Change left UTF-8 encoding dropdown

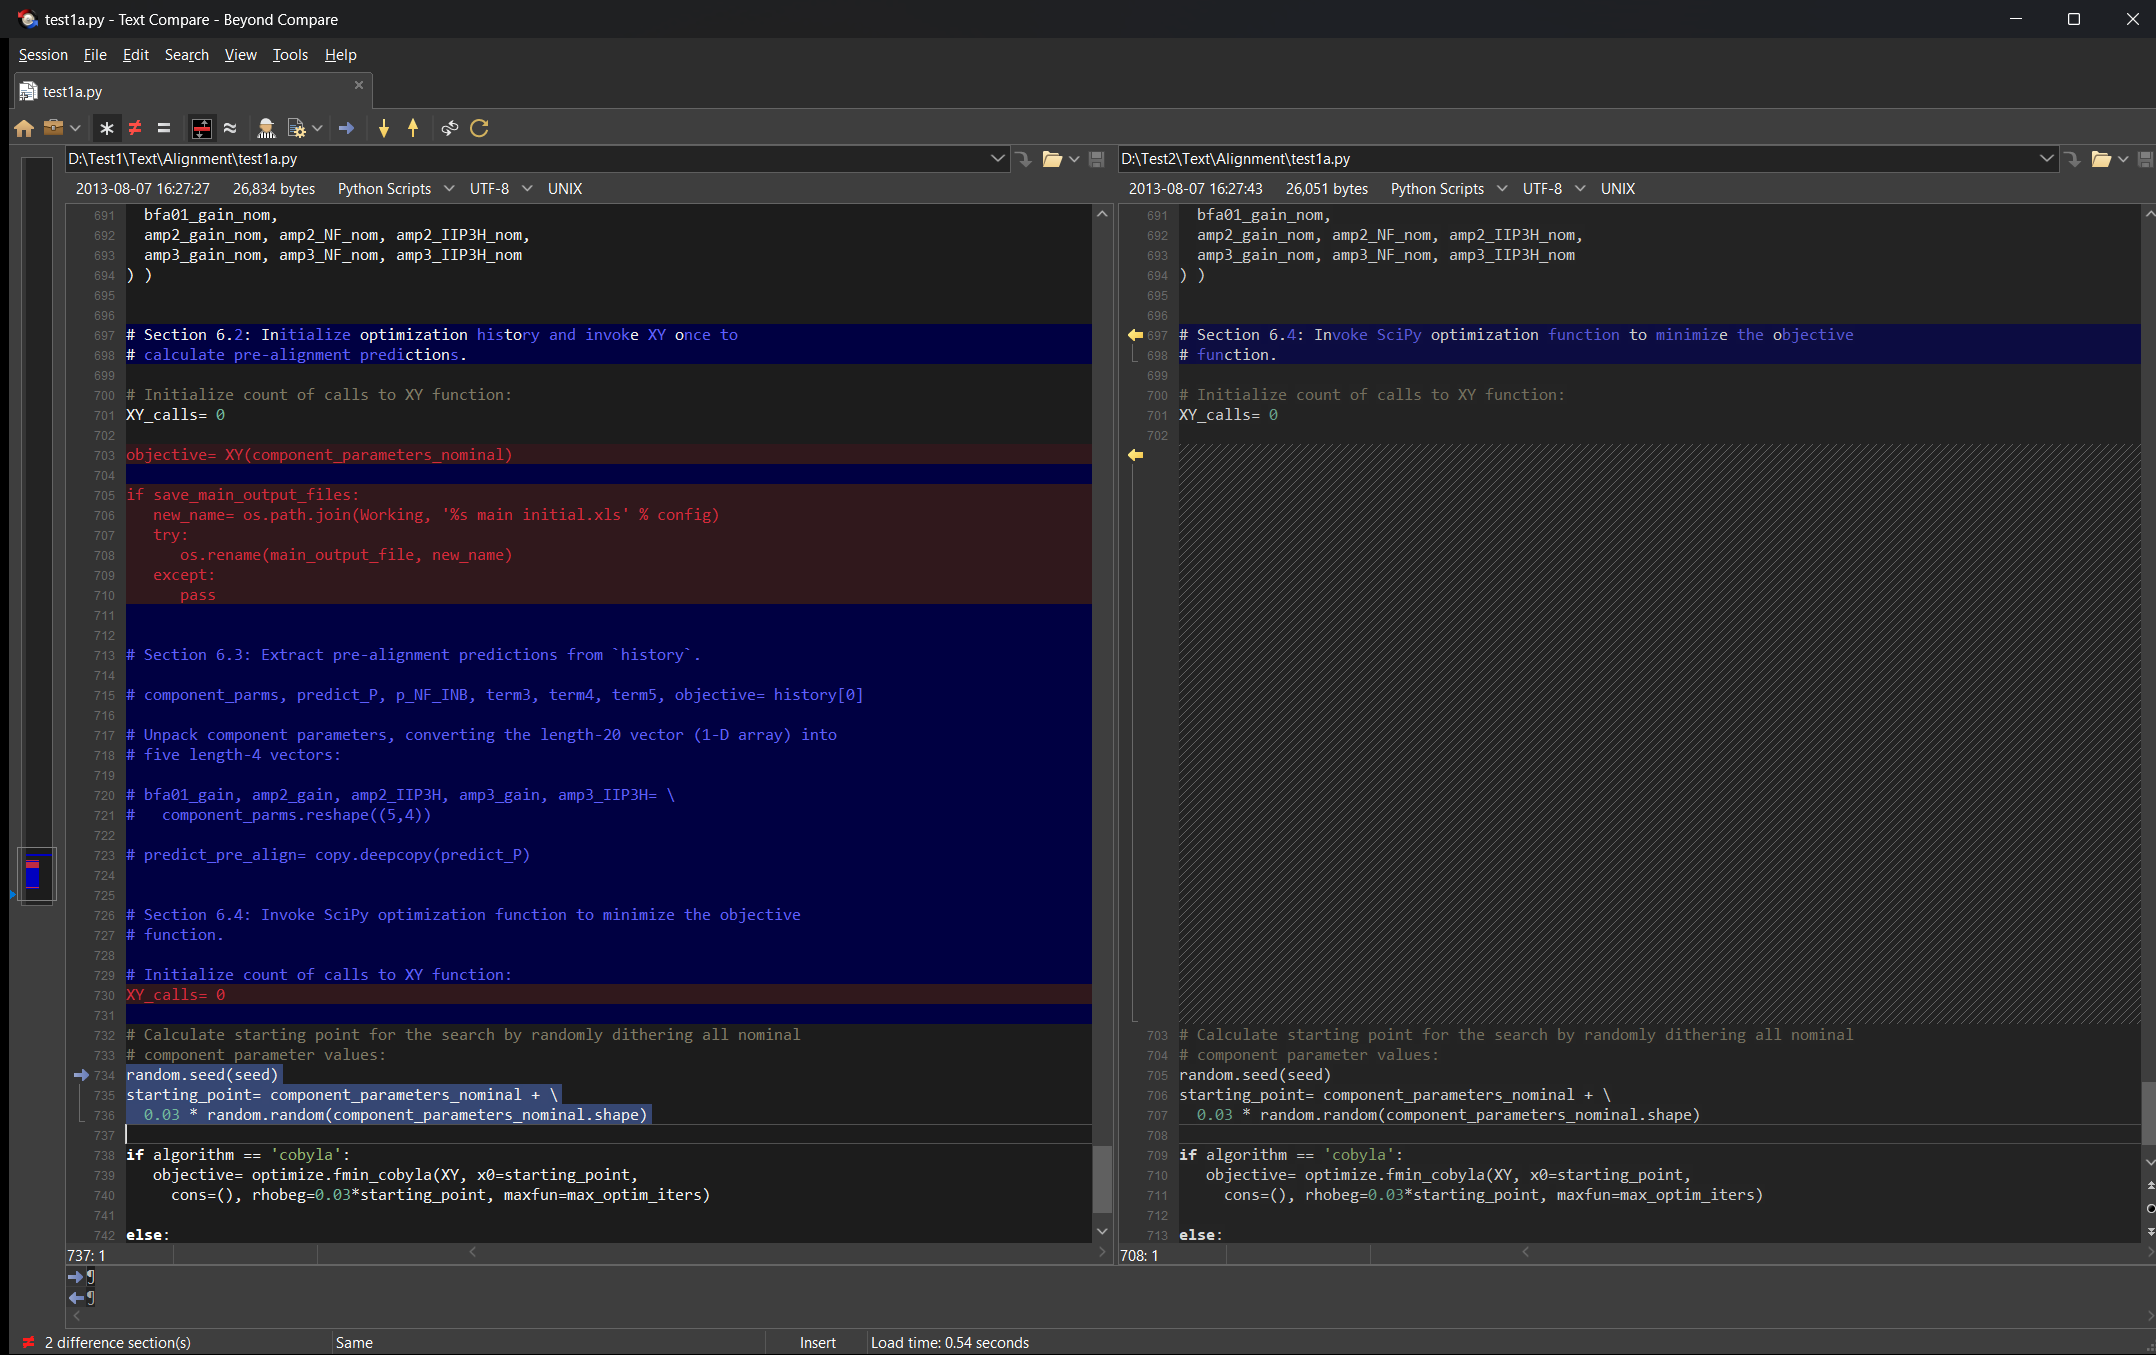click(501, 188)
